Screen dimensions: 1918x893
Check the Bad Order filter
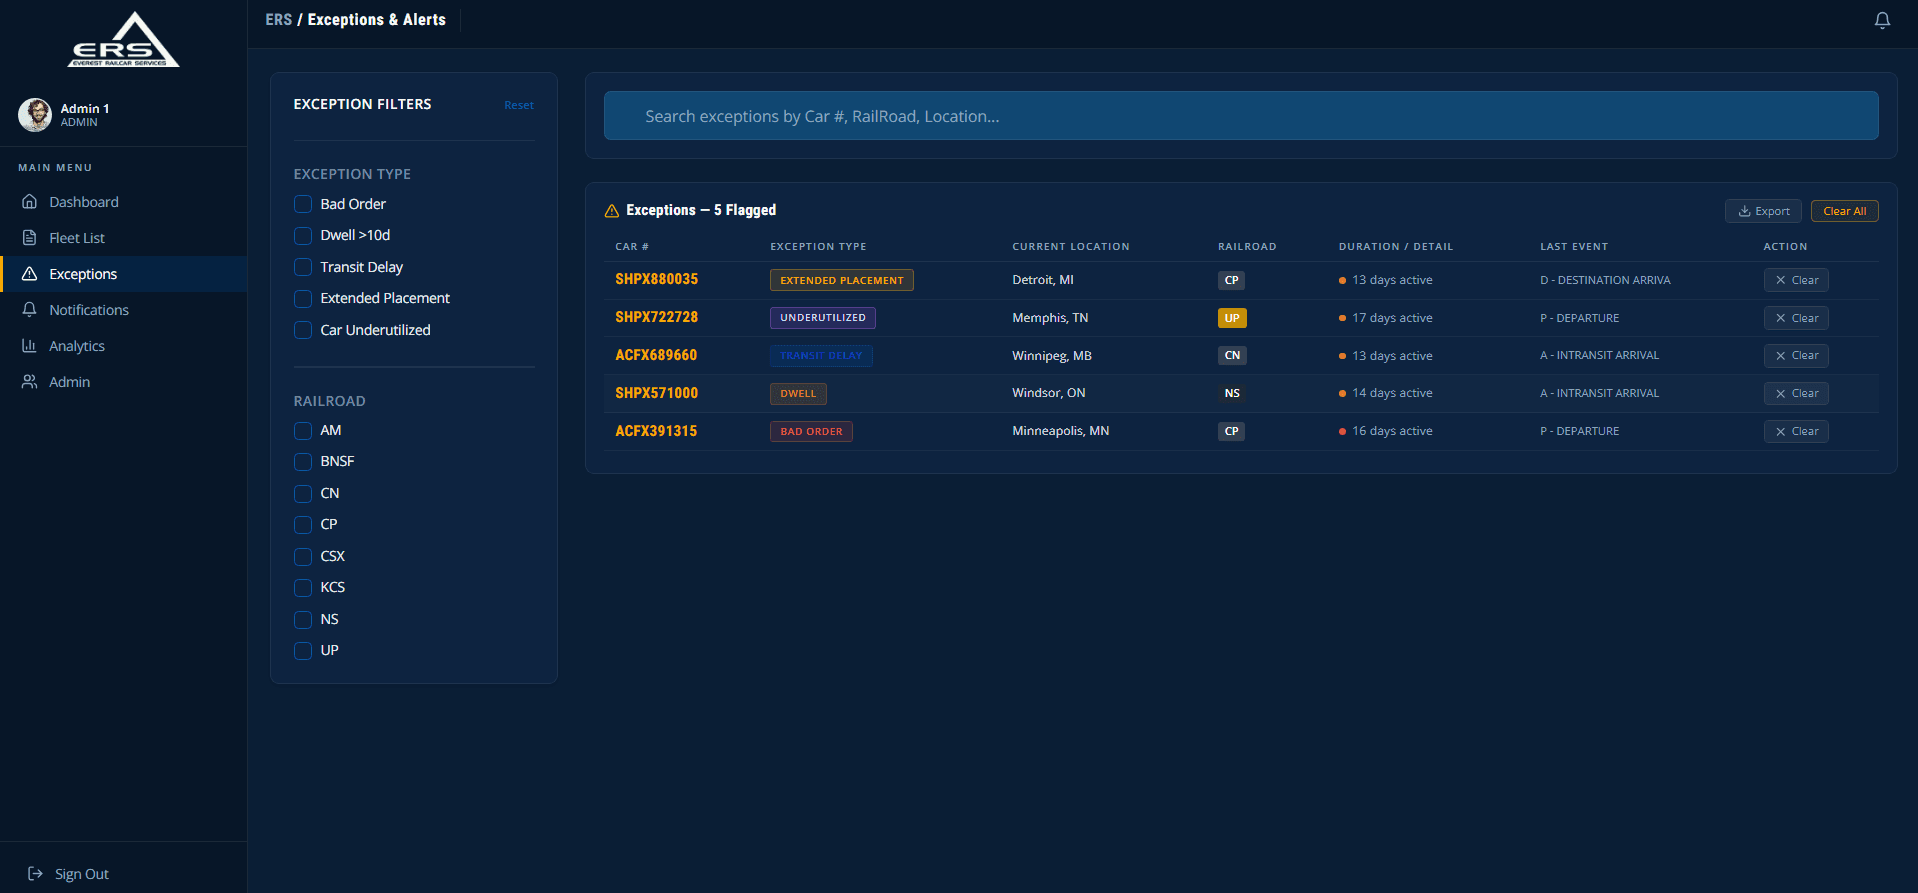coord(303,204)
